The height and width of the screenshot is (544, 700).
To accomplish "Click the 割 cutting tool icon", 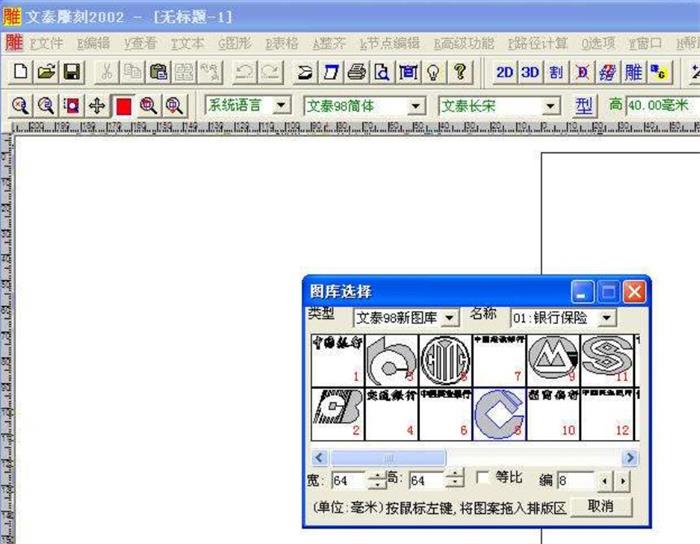I will click(556, 72).
